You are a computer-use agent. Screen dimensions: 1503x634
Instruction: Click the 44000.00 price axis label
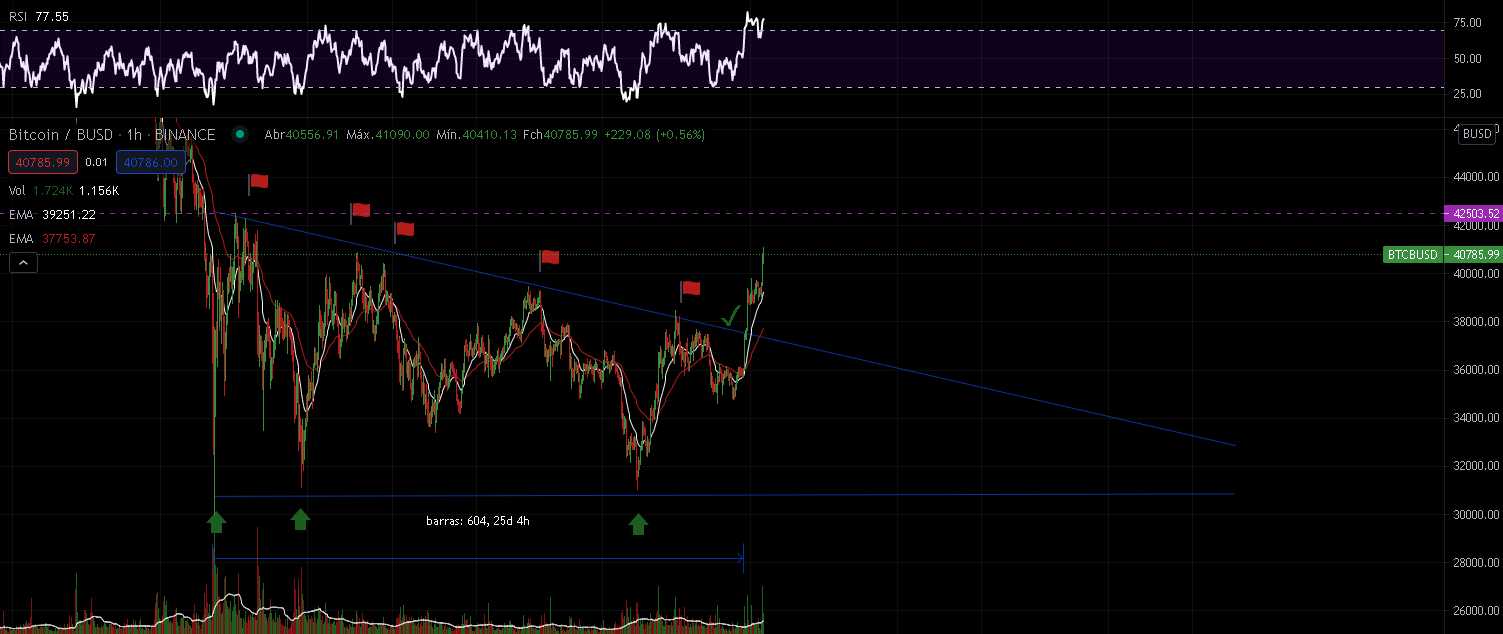tap(1474, 177)
